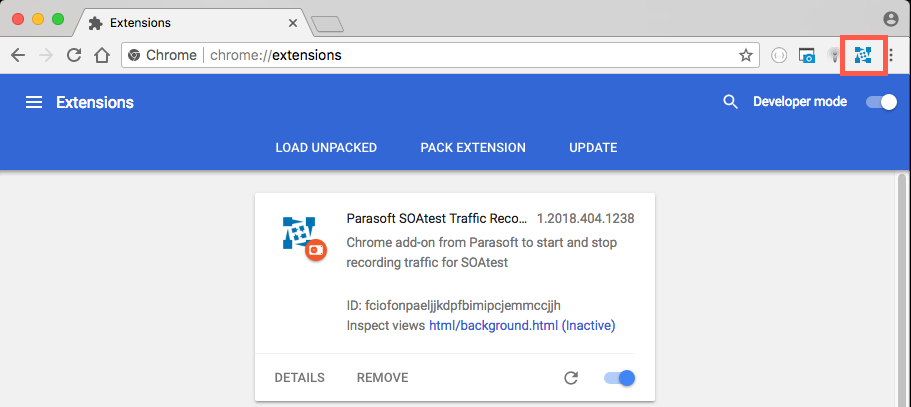
Task: Reload the page with the browser refresh button
Action: click(x=74, y=55)
